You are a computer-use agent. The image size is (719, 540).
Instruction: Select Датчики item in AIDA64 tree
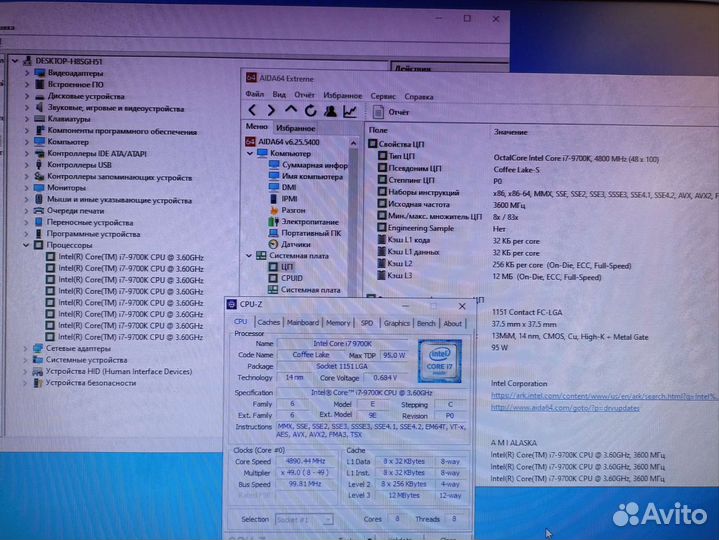point(290,244)
